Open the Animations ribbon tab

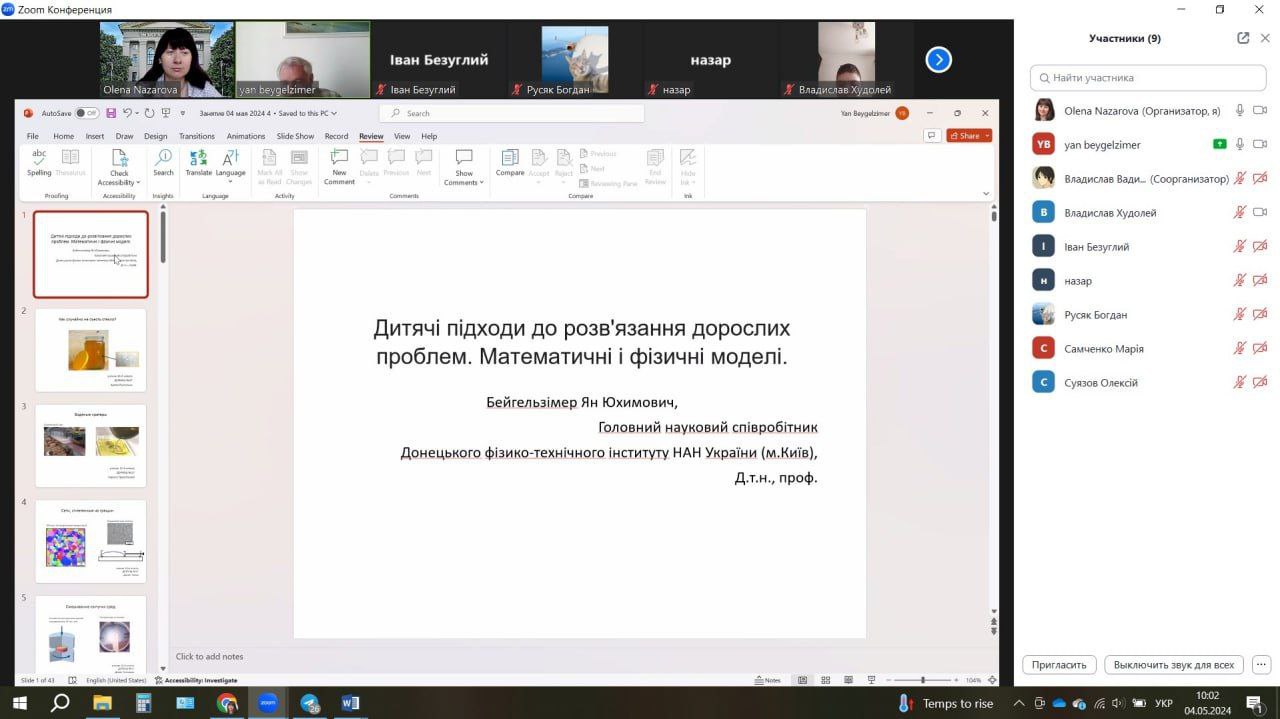(x=245, y=136)
